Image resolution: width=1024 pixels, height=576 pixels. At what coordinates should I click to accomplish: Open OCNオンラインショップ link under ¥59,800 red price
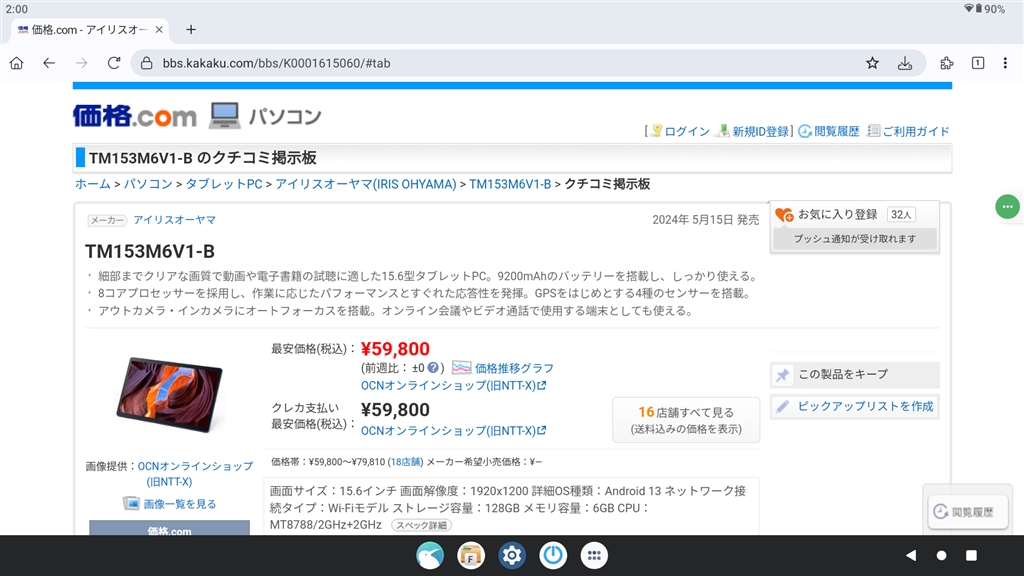pos(453,386)
